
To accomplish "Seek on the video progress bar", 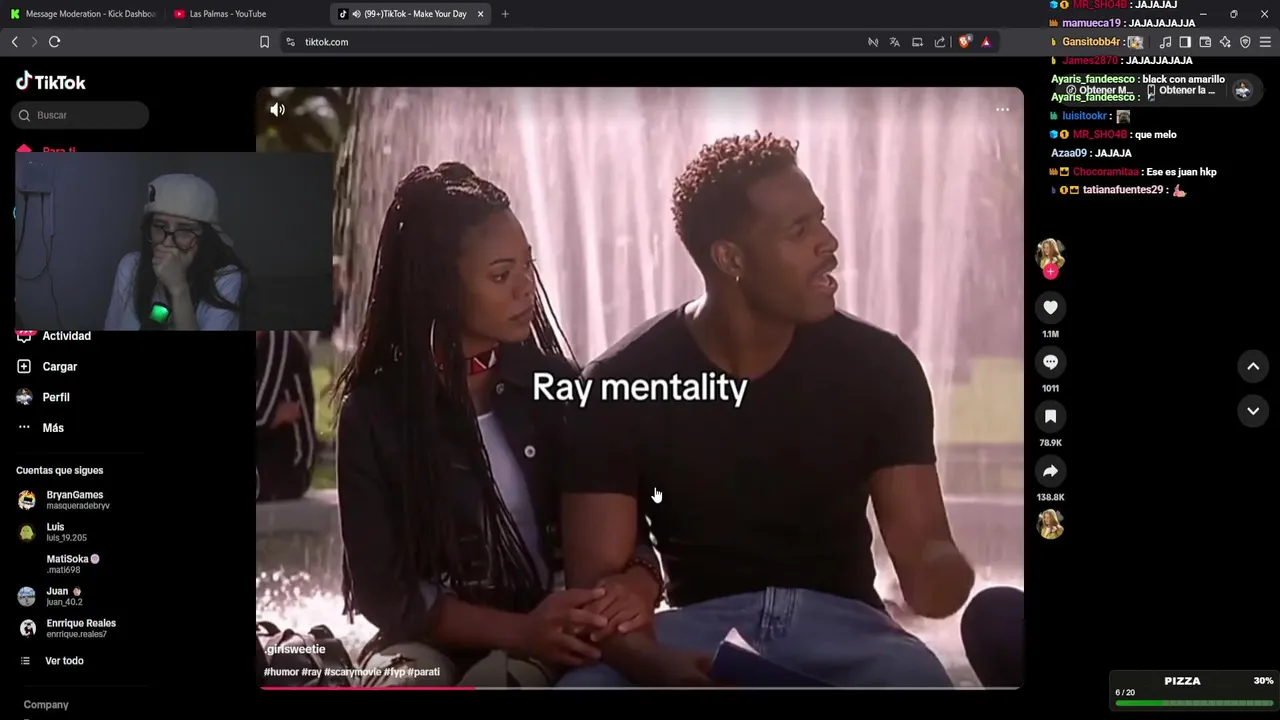I will (x=640, y=687).
